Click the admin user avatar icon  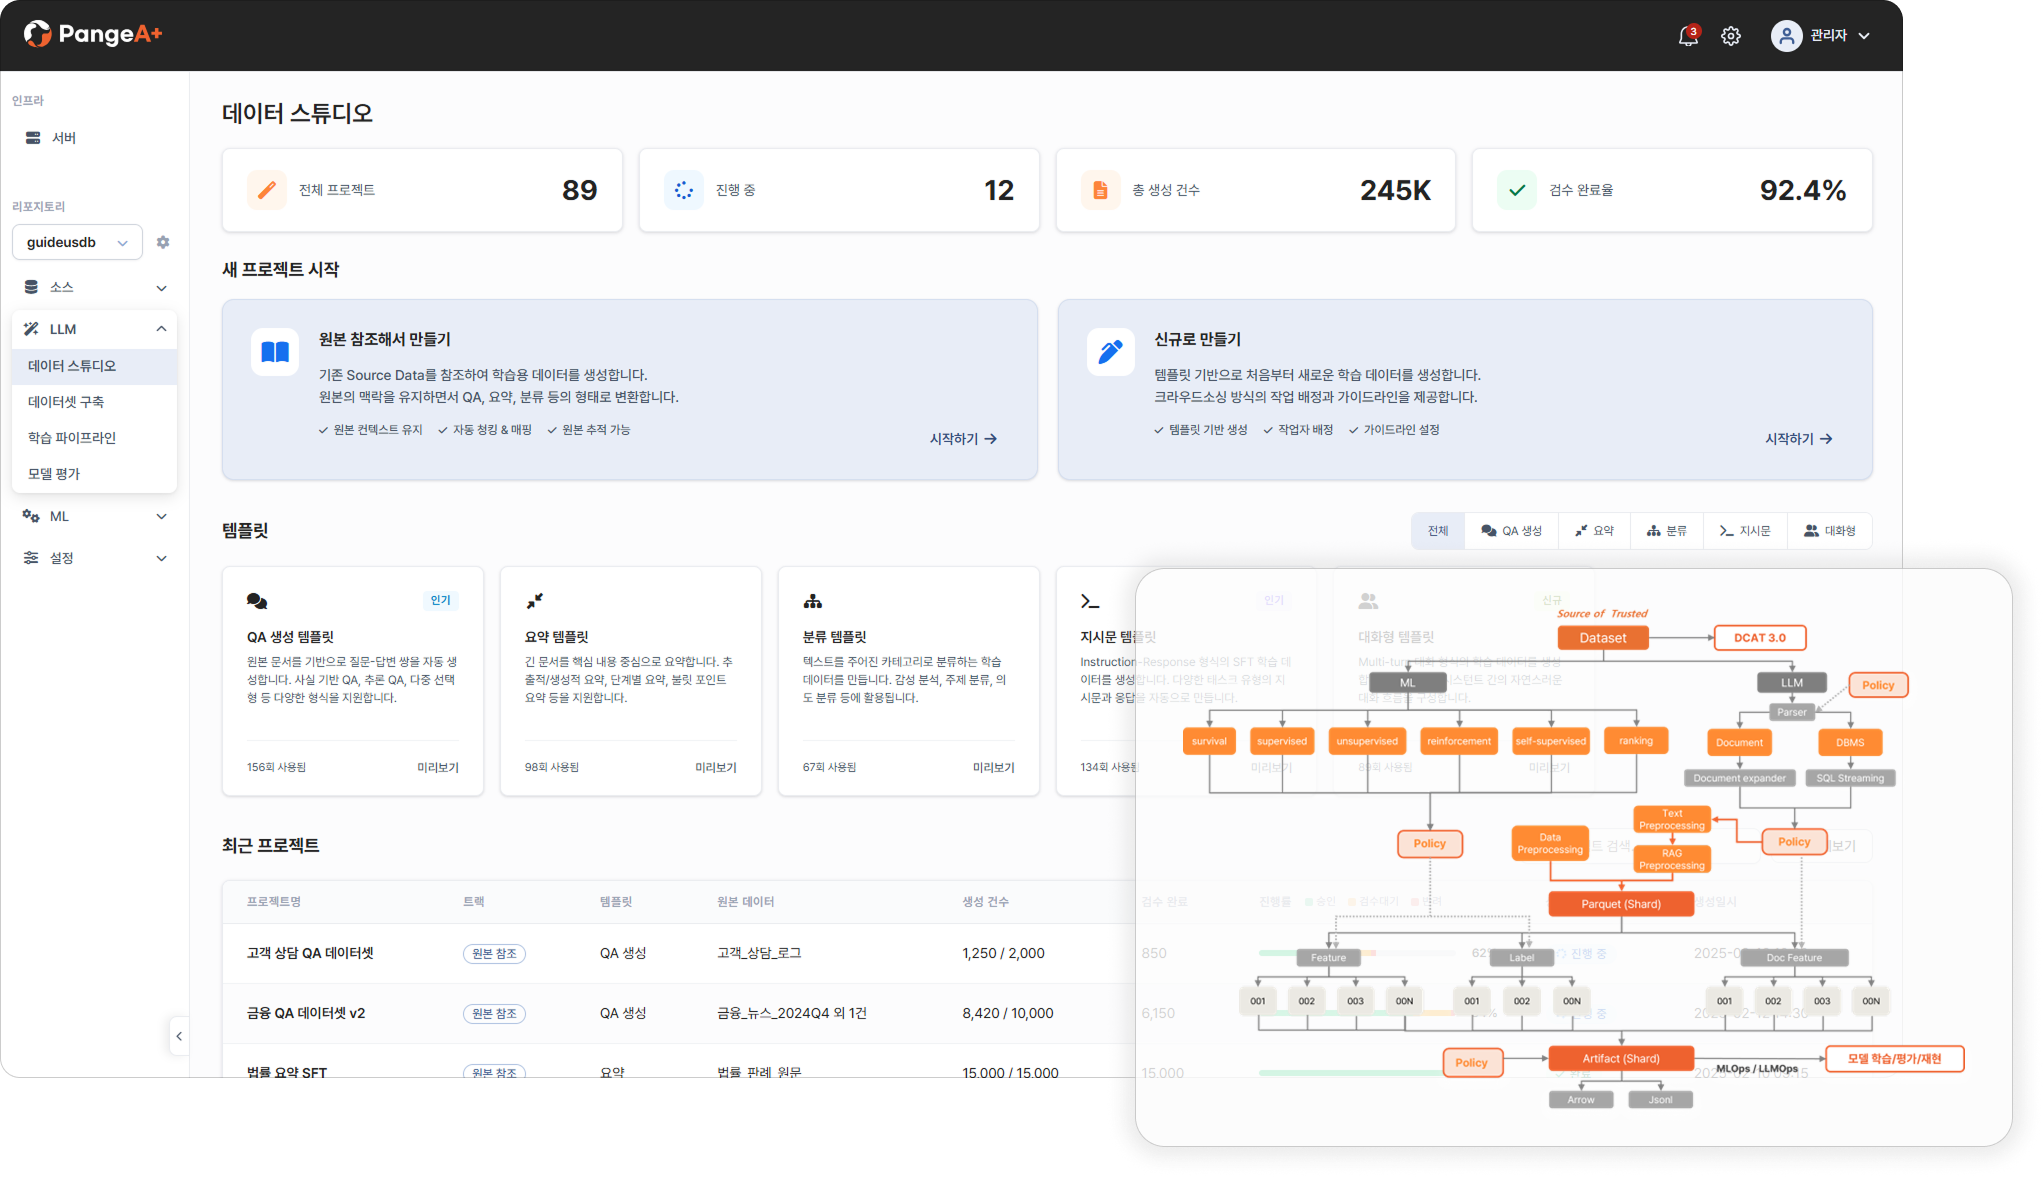tap(1786, 36)
